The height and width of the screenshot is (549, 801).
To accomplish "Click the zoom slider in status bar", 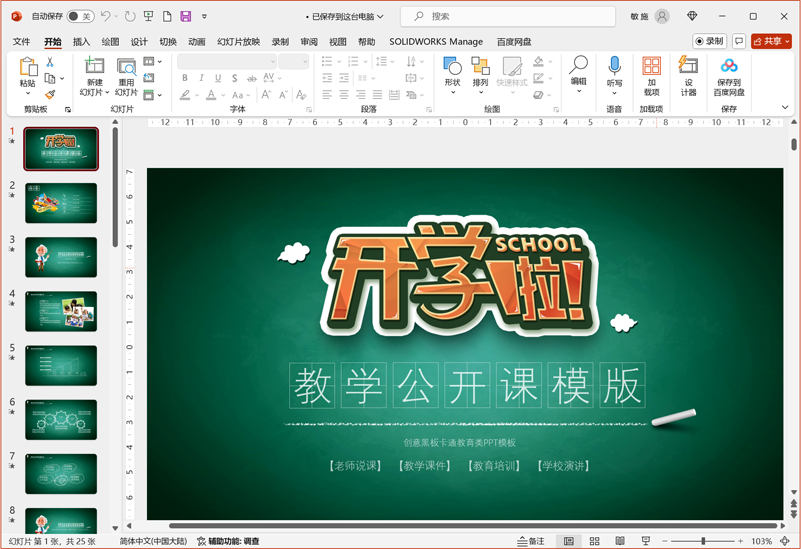I will 703,541.
